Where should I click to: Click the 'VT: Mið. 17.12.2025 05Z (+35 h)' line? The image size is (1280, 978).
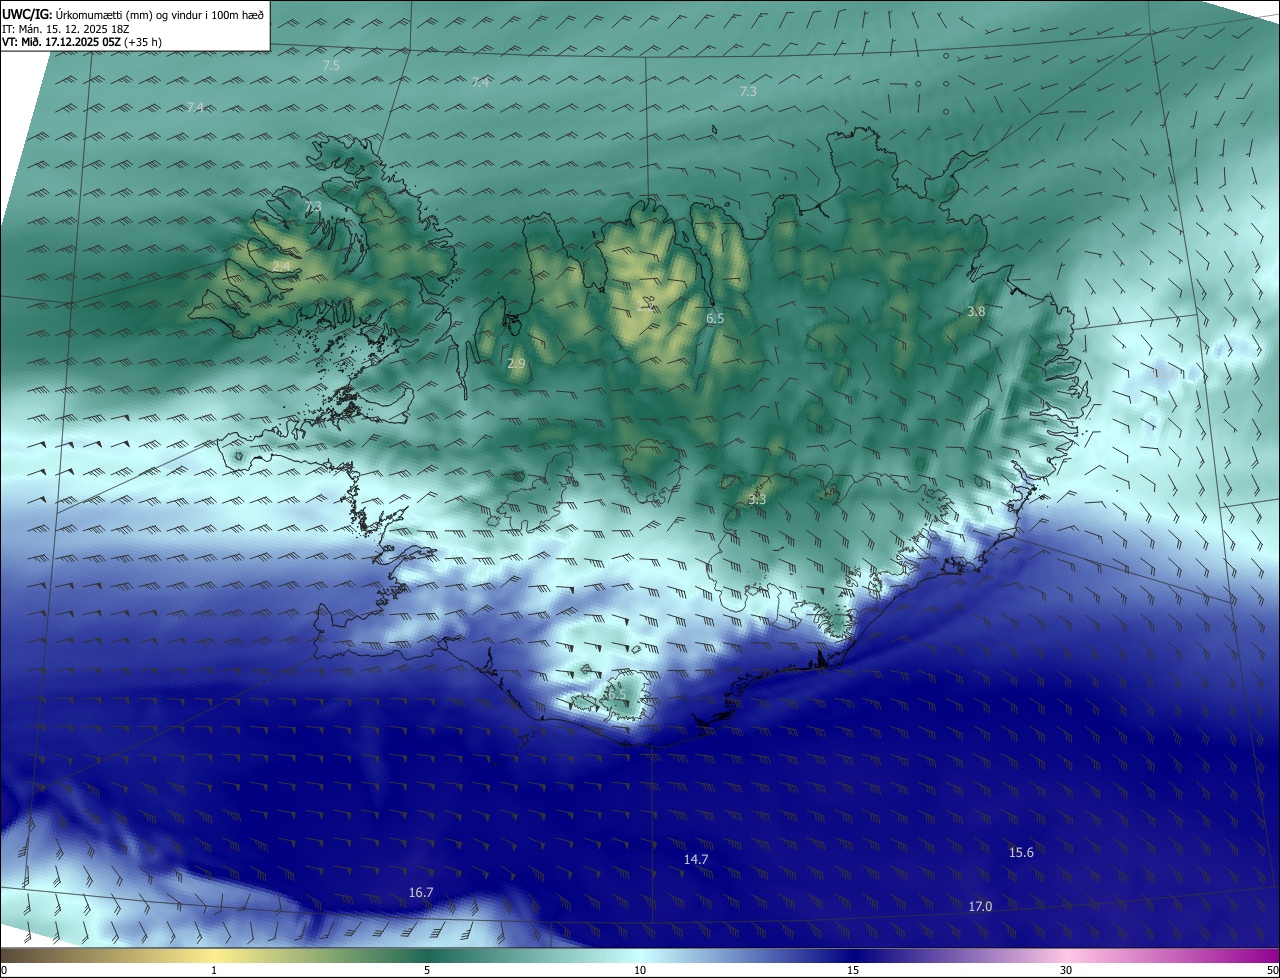pyautogui.click(x=82, y=42)
